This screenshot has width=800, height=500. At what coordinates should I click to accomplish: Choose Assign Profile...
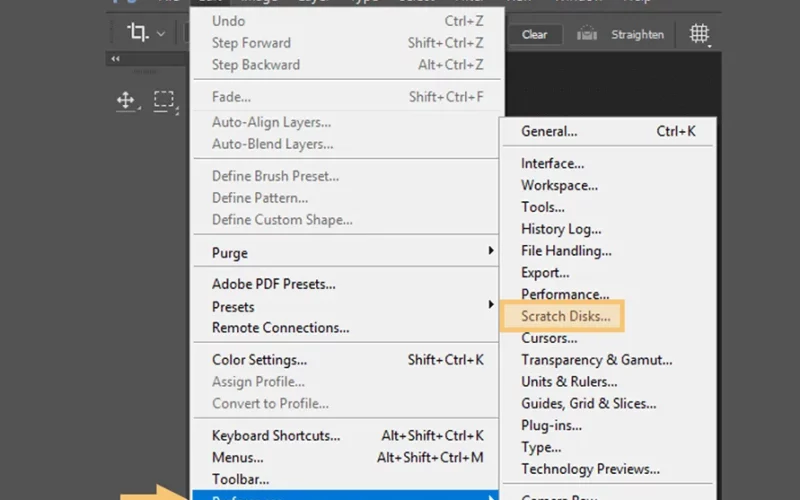click(x=346, y=382)
